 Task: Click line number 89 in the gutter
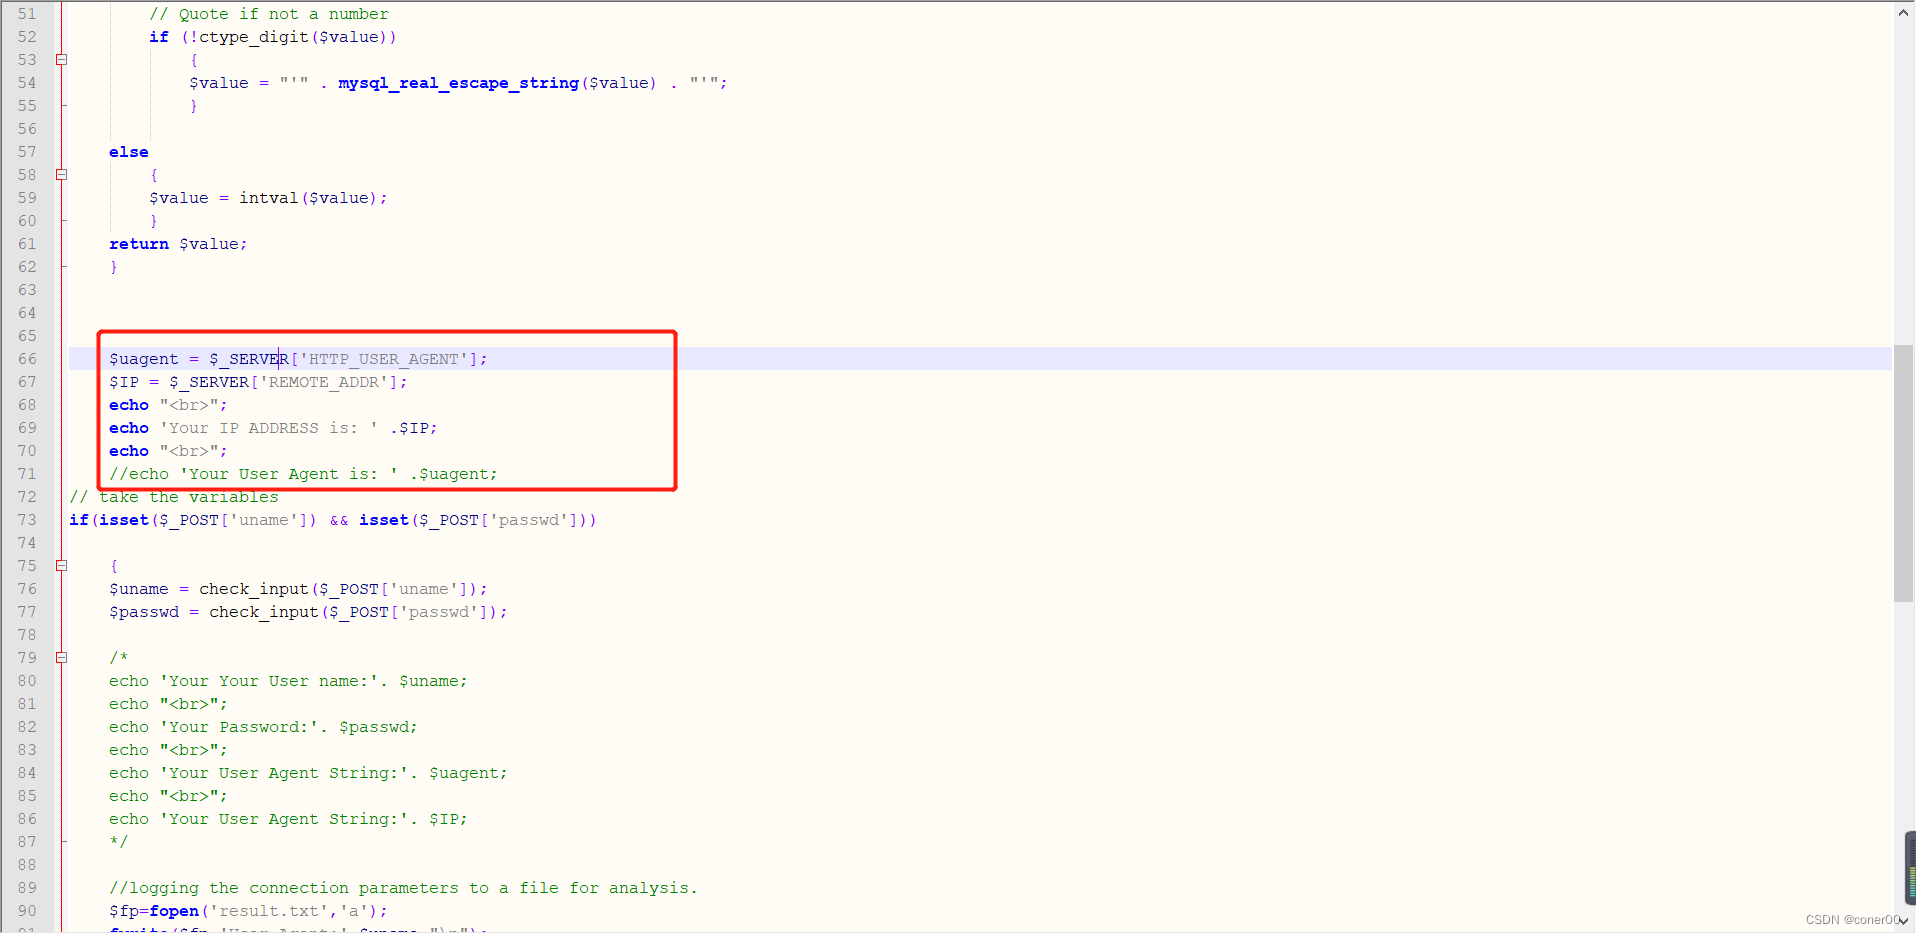tap(27, 888)
